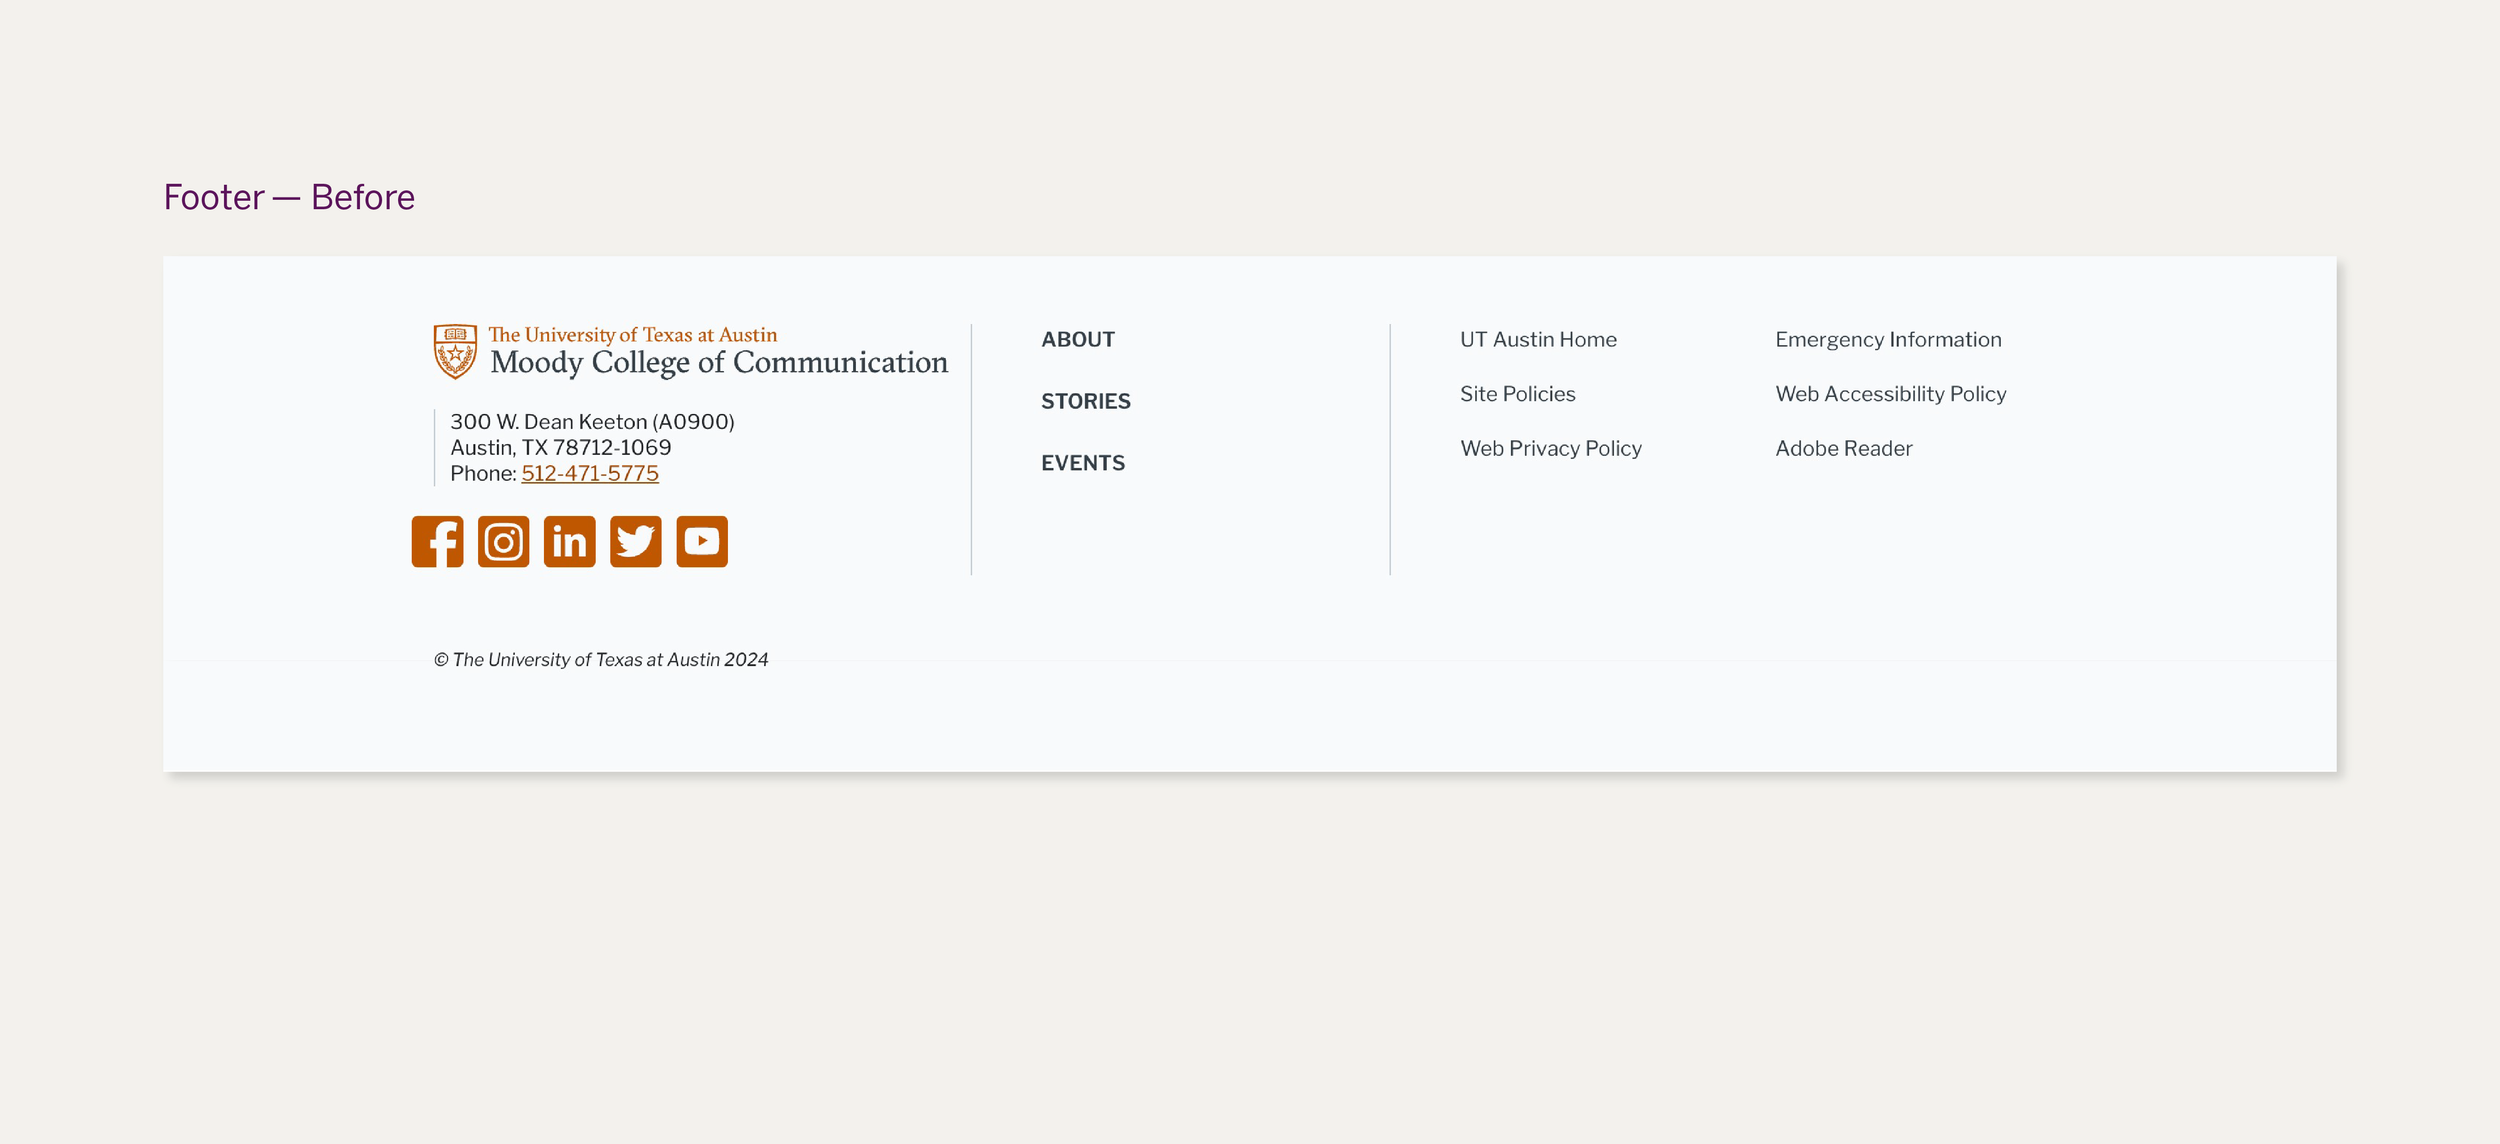Viewport: 2500px width, 1144px height.
Task: Click the Emergency Information link
Action: pyautogui.click(x=1887, y=339)
